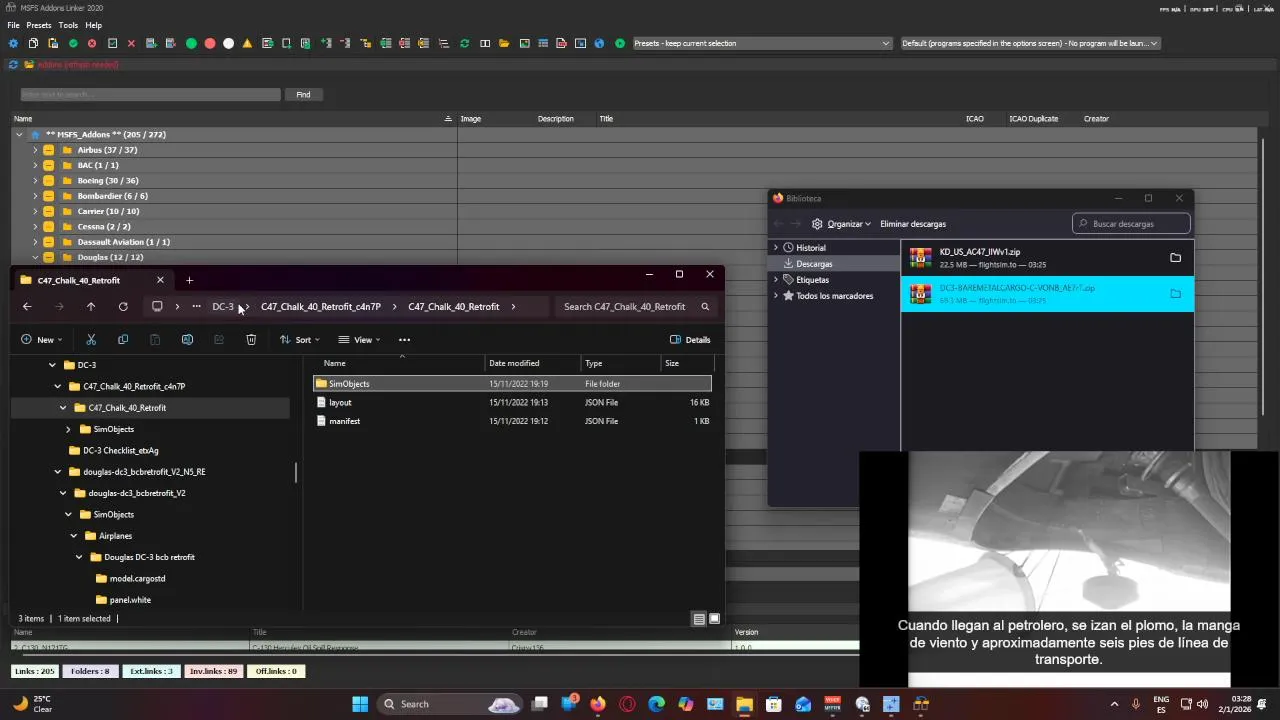Open the Help menu
1280x720 pixels.
(x=94, y=25)
